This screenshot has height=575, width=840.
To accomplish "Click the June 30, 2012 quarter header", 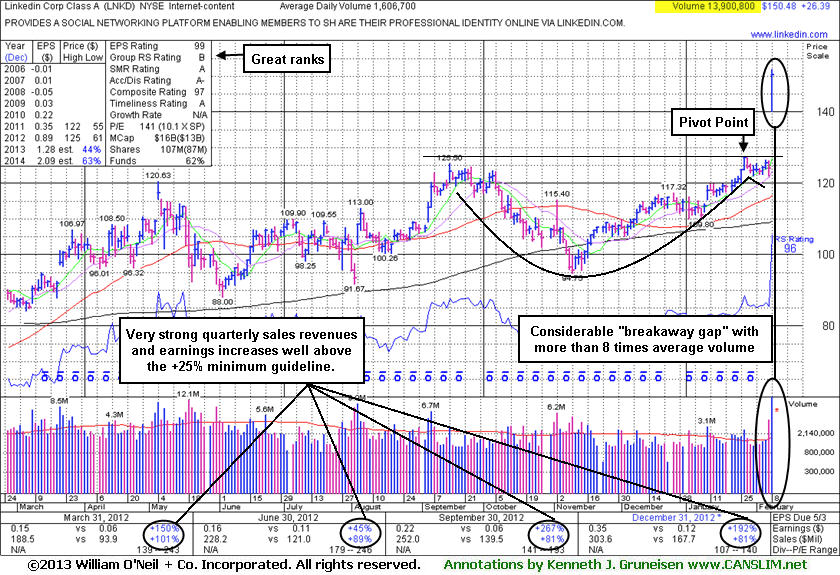I will click(x=288, y=518).
